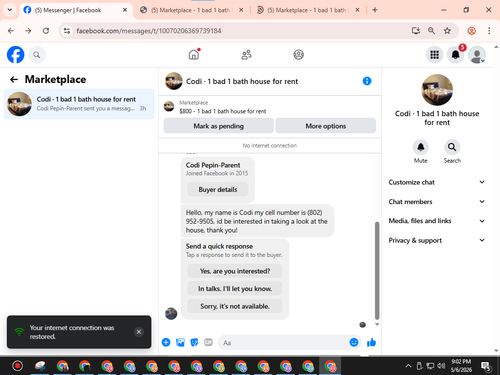This screenshot has width=500, height=375.
Task: Click the browser back arrow
Action: pos(11,31)
